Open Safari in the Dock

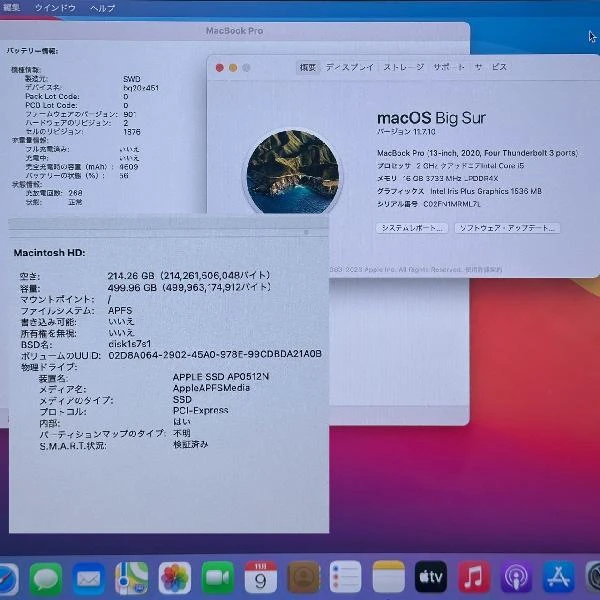[8, 578]
